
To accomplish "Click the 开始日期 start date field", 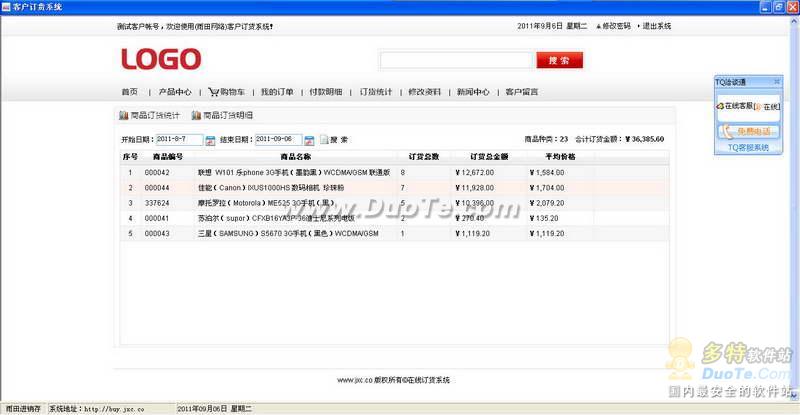I will [x=179, y=140].
